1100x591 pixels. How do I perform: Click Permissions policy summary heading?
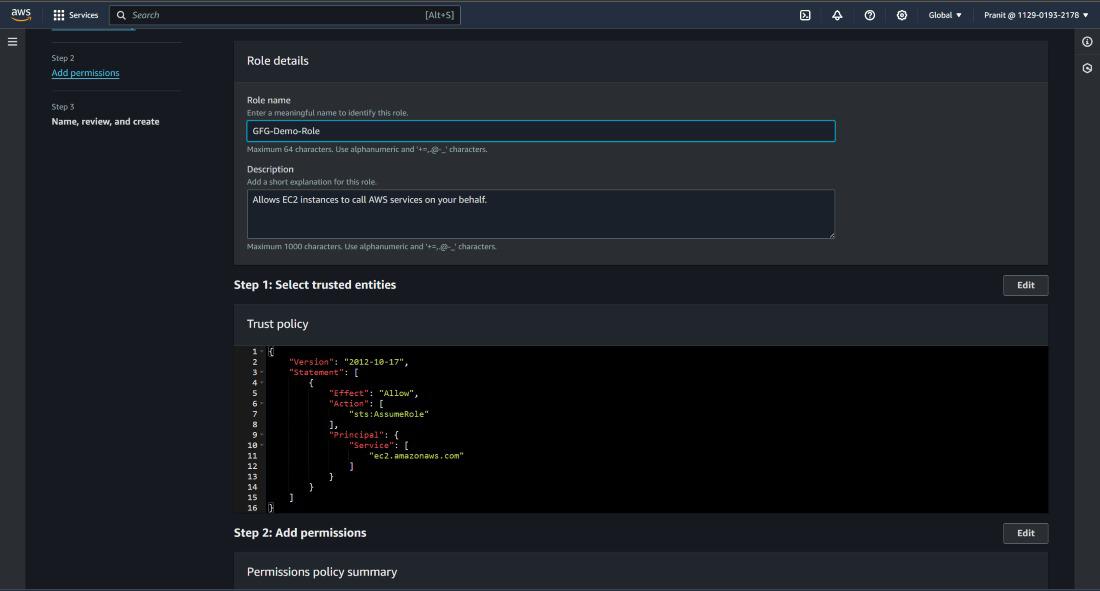[x=322, y=572]
